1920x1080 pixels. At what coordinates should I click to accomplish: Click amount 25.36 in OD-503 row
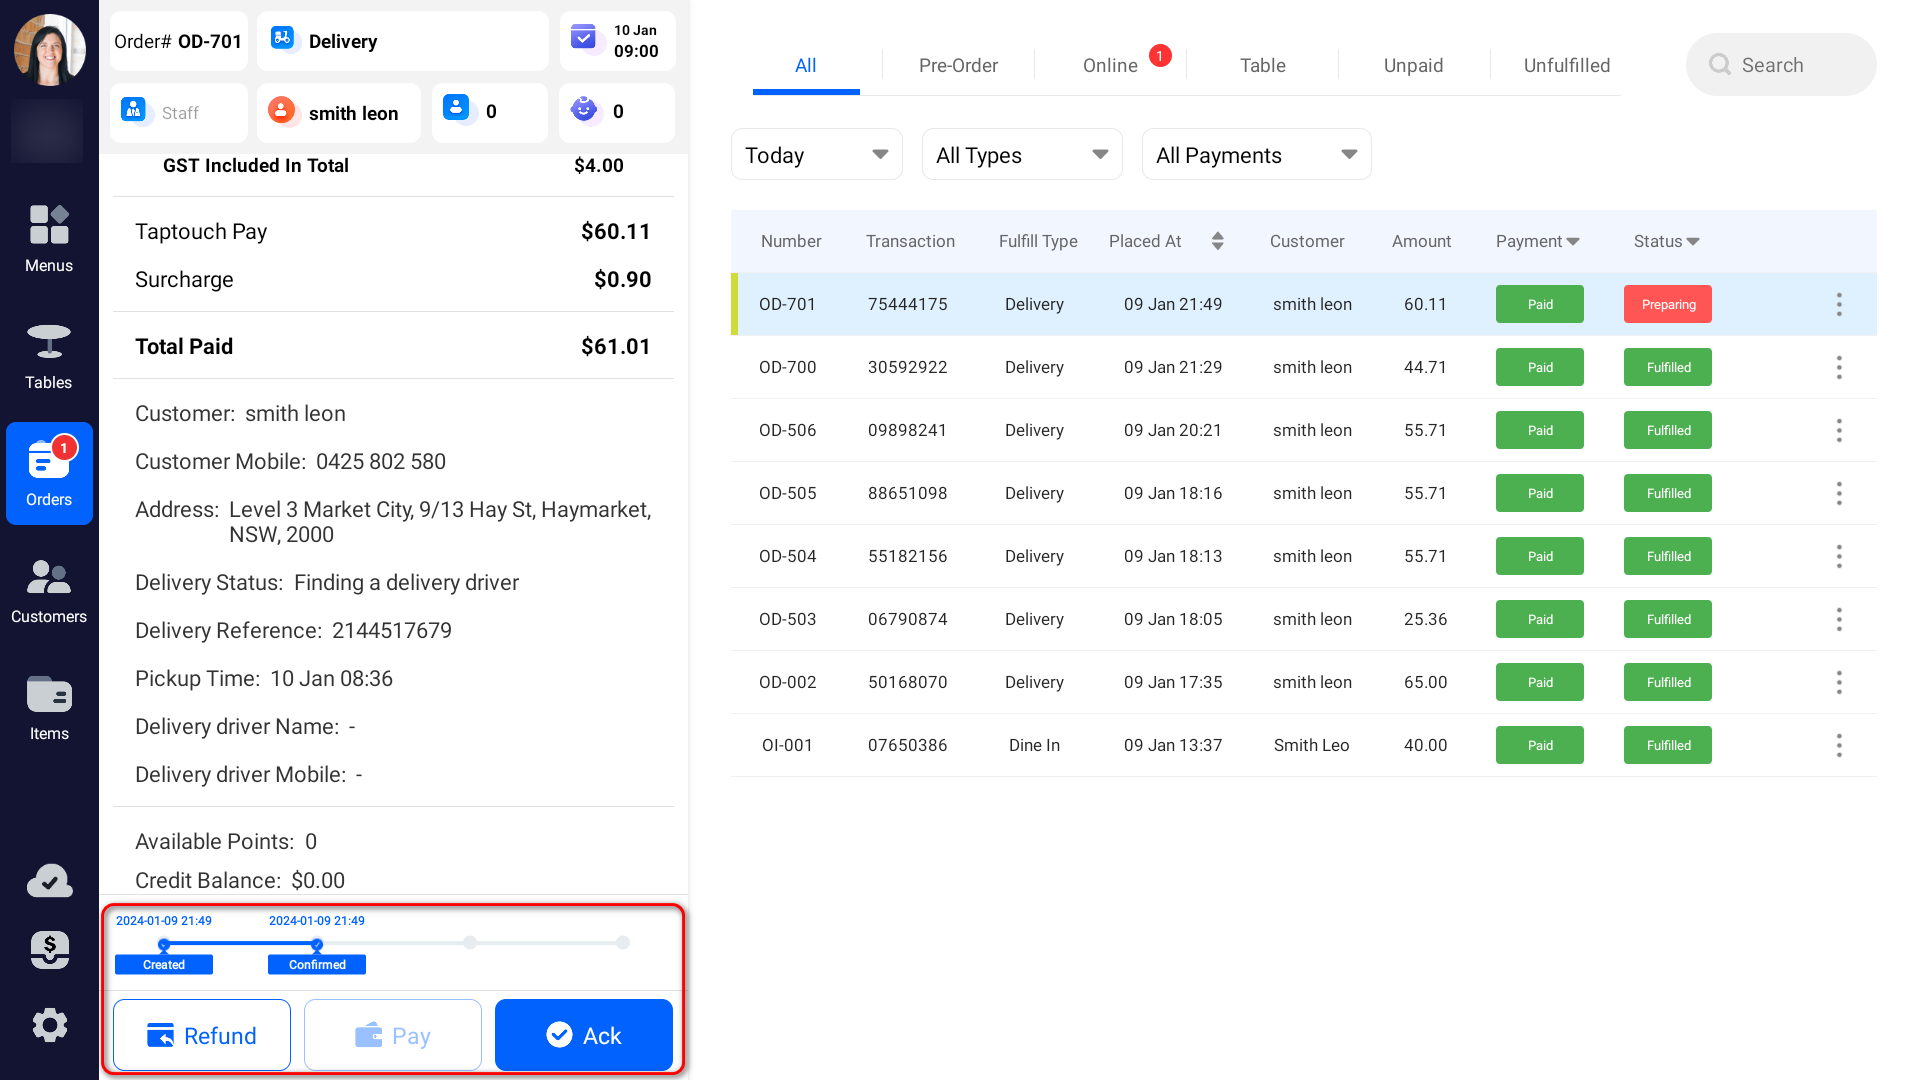click(x=1425, y=619)
